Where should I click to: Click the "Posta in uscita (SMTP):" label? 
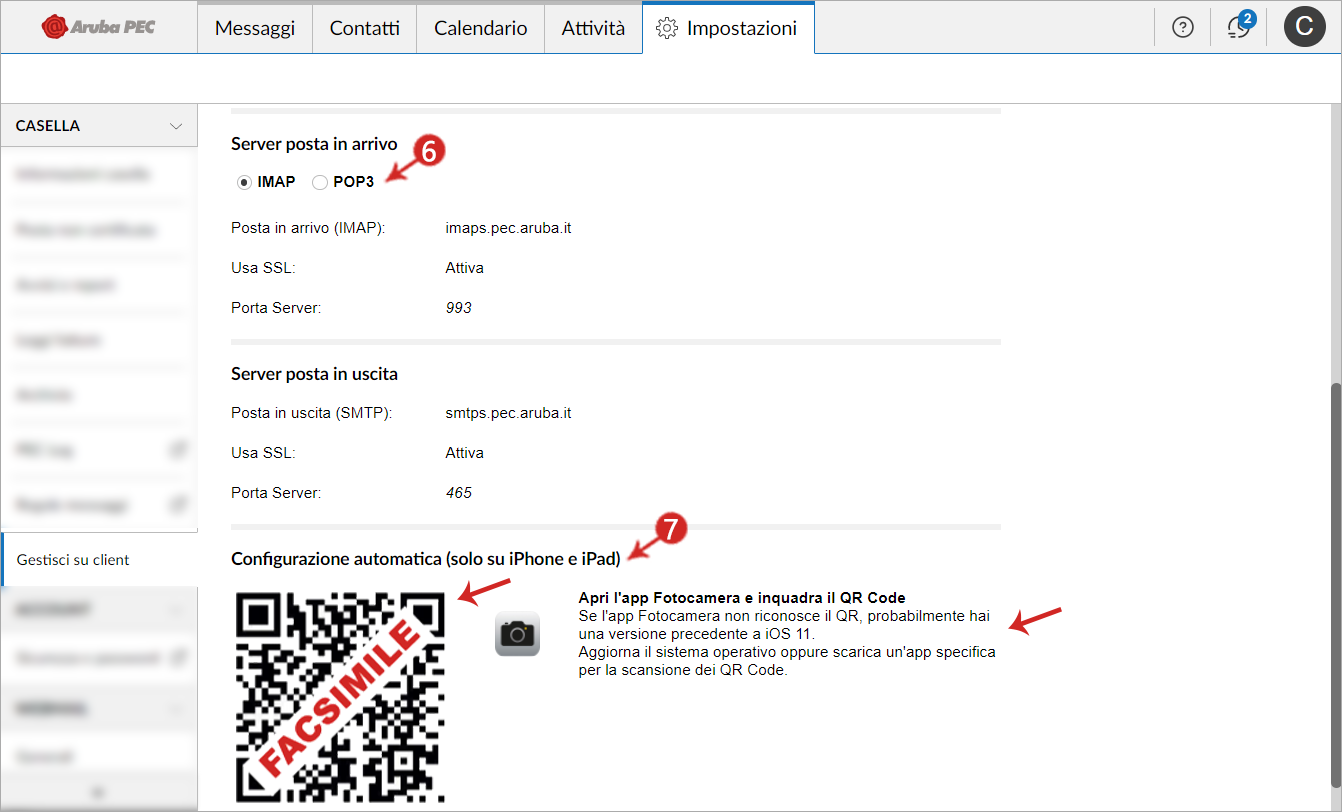pos(311,413)
